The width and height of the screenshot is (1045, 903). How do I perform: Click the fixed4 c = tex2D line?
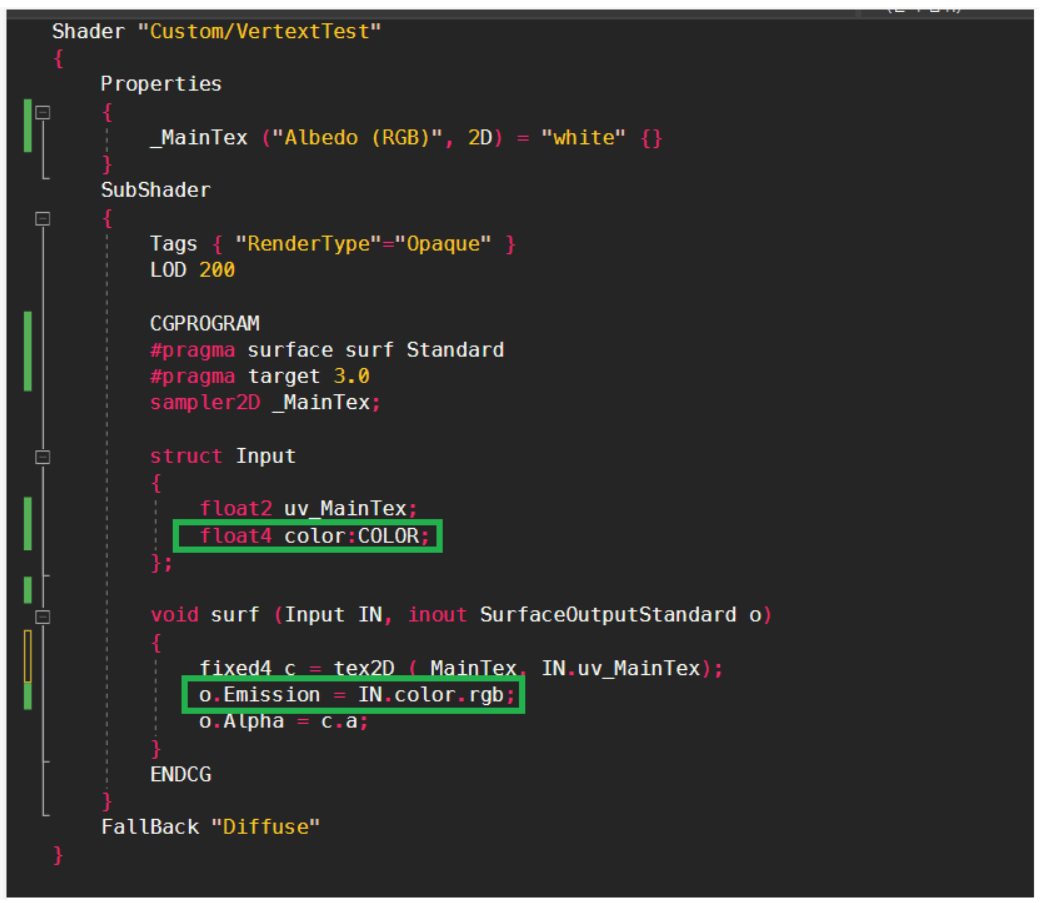click(x=461, y=668)
